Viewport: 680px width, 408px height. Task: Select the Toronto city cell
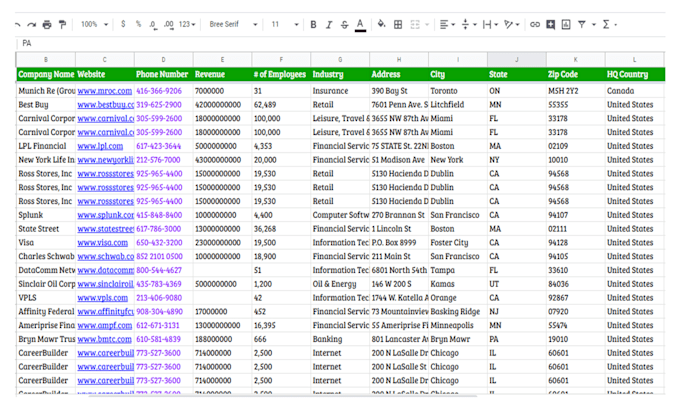458,91
